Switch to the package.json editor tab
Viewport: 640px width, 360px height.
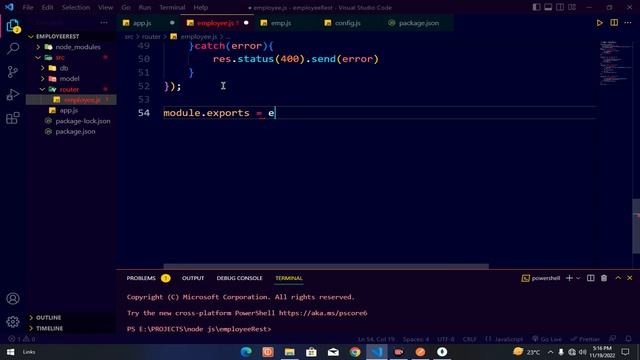419,23
